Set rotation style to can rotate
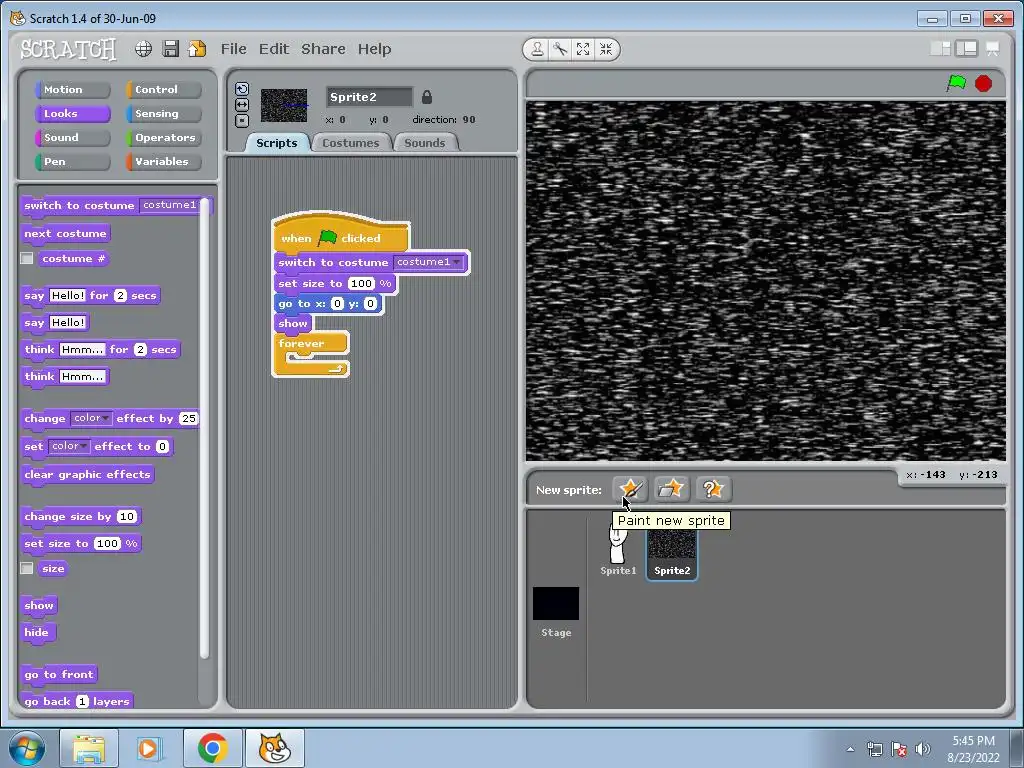This screenshot has height=768, width=1024. 242,89
